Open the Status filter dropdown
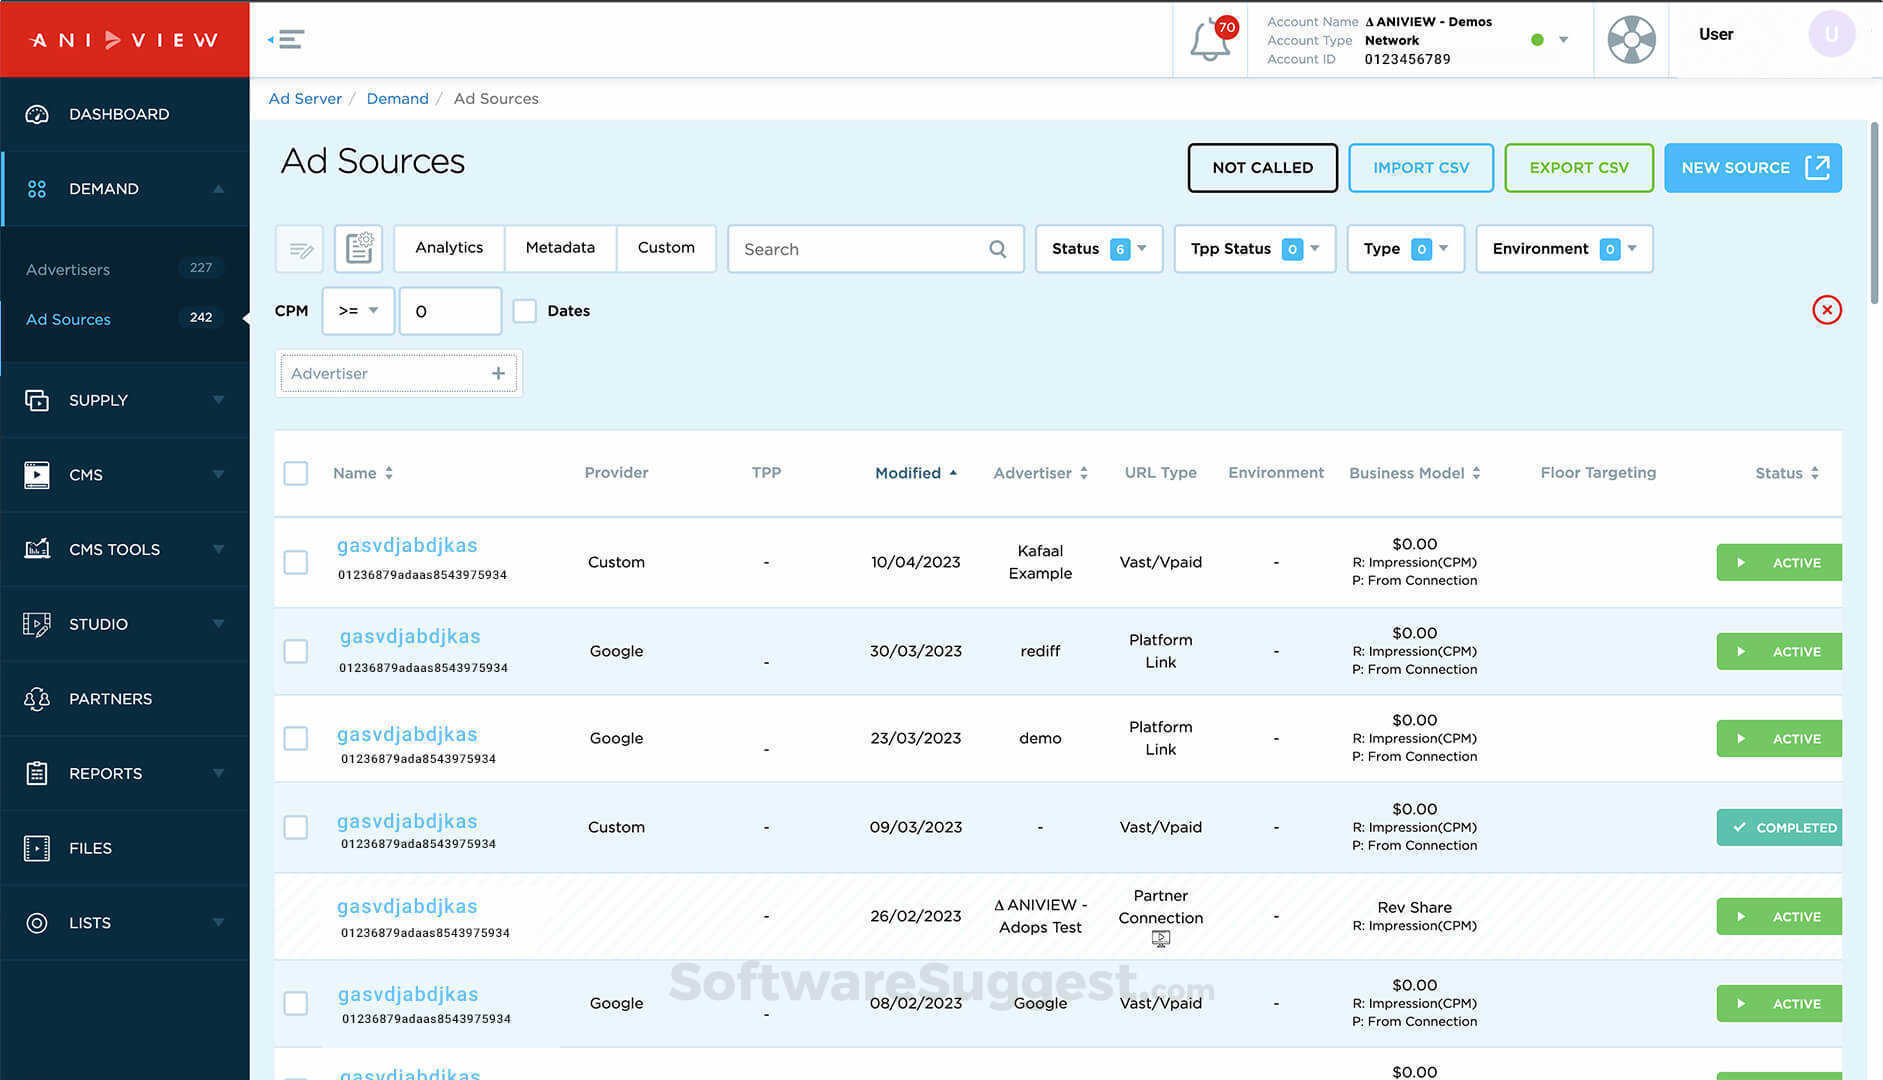This screenshot has height=1080, width=1883. coord(1098,249)
